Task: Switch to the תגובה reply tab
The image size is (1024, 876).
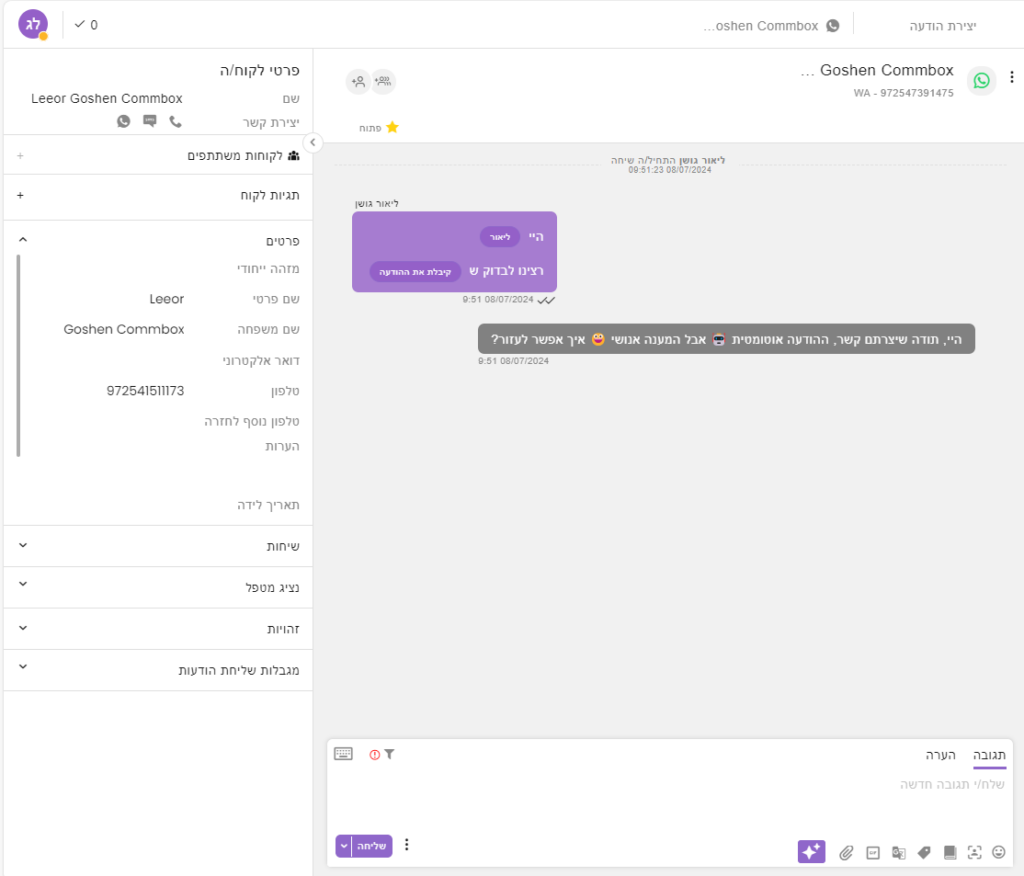Action: click(x=989, y=755)
